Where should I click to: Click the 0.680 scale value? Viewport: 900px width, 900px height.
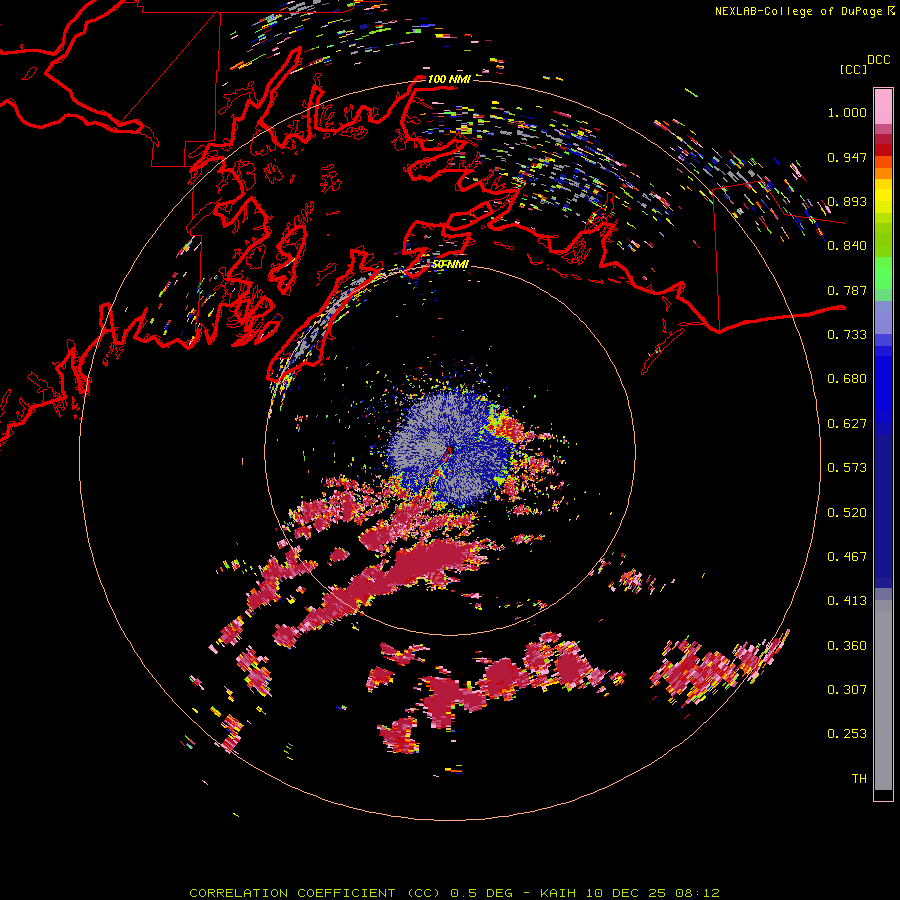847,379
